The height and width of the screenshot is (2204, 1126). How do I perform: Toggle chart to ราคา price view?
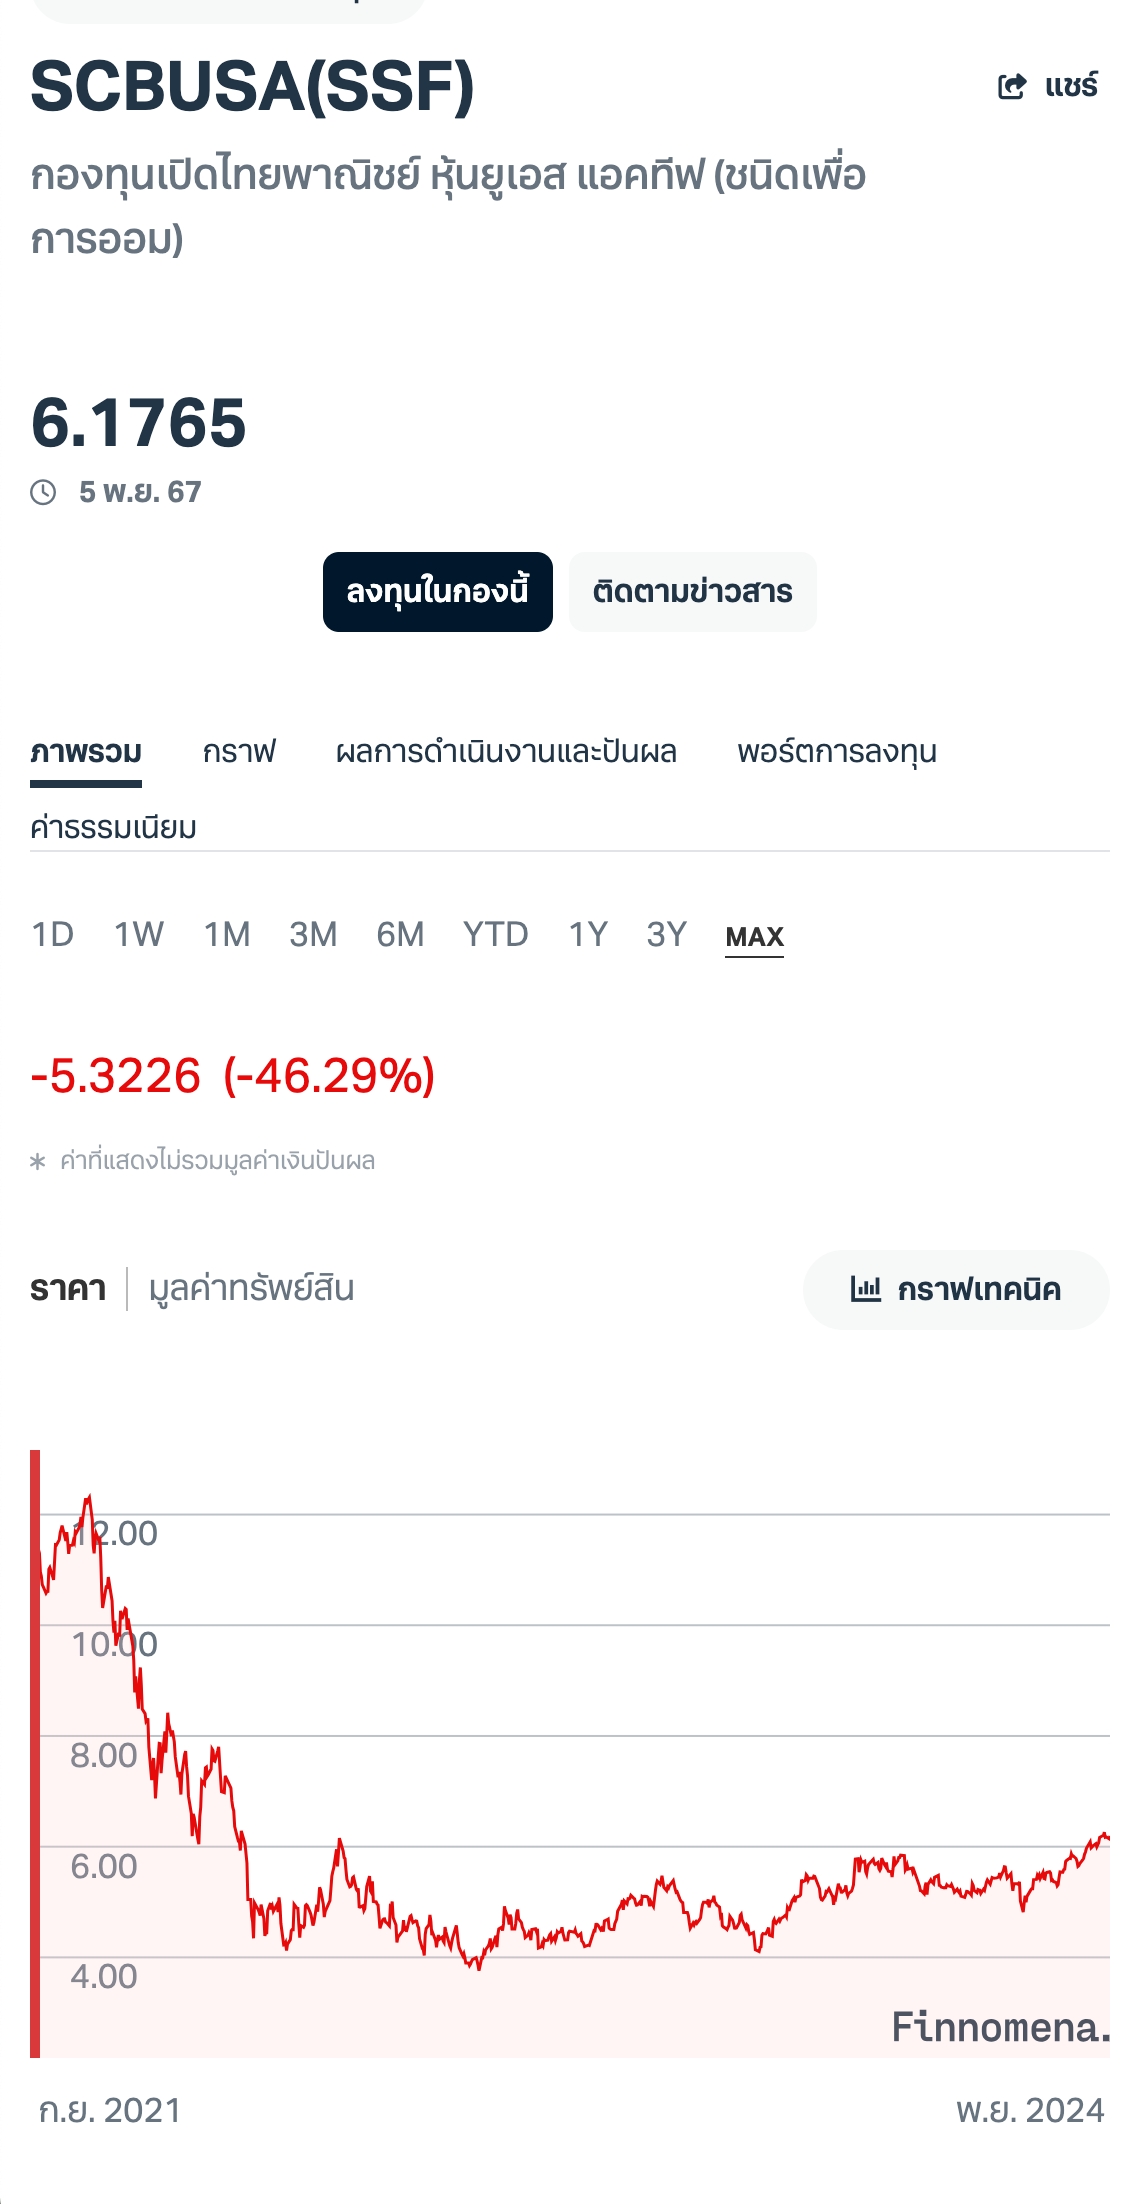click(68, 1289)
